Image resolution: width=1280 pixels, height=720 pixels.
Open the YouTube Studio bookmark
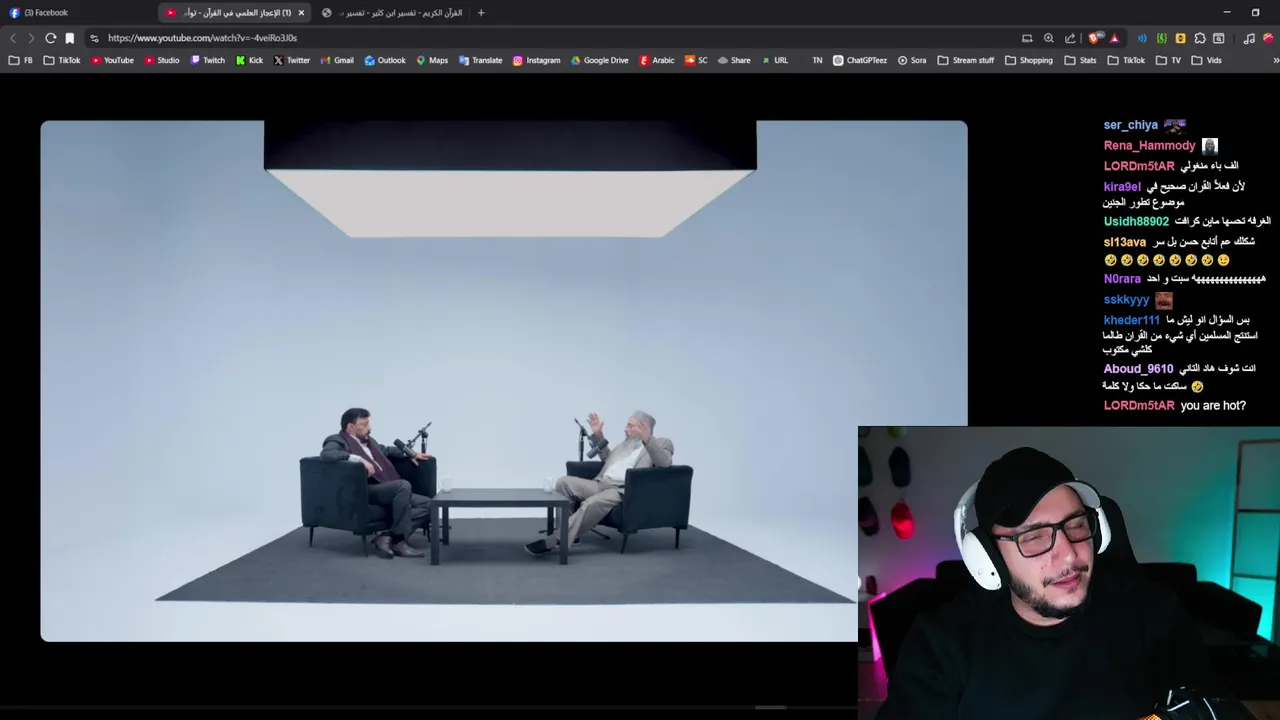pos(162,60)
